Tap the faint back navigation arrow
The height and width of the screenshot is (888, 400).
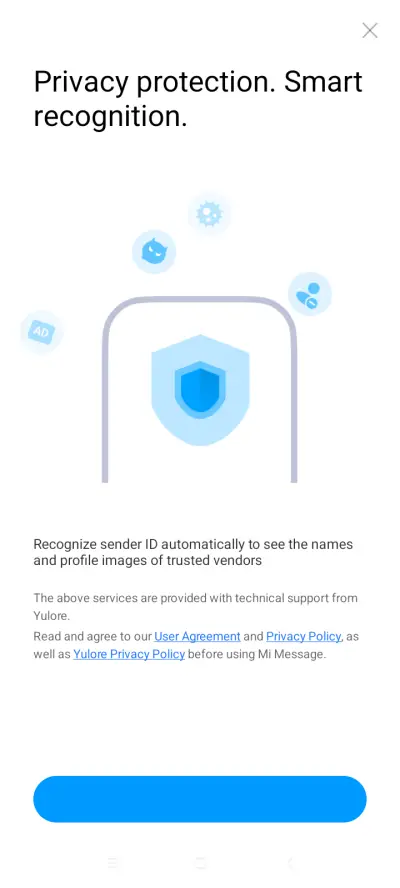pyautogui.click(x=290, y=863)
